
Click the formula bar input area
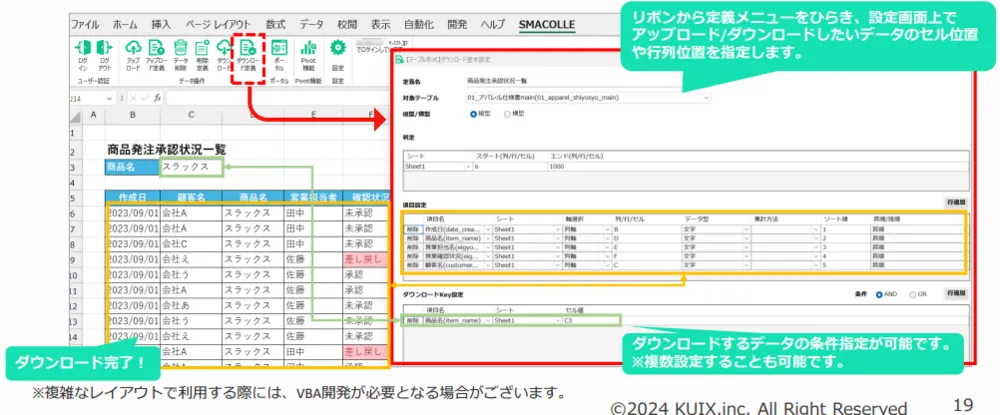point(277,99)
